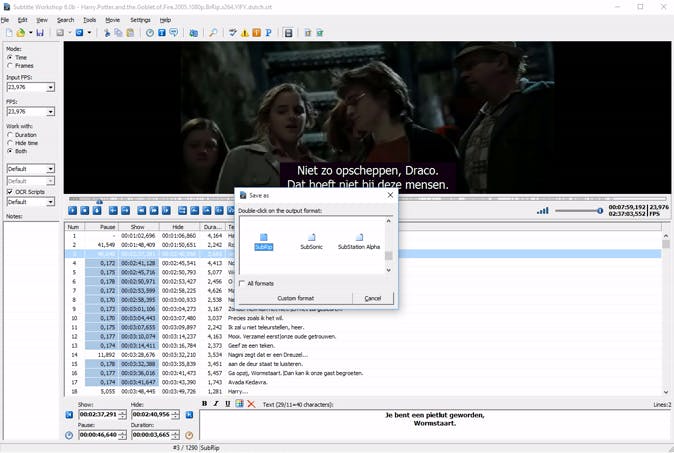Viewport: 674px width, 453px height.
Task: Click the orange information toolbar icon
Action: 257,33
